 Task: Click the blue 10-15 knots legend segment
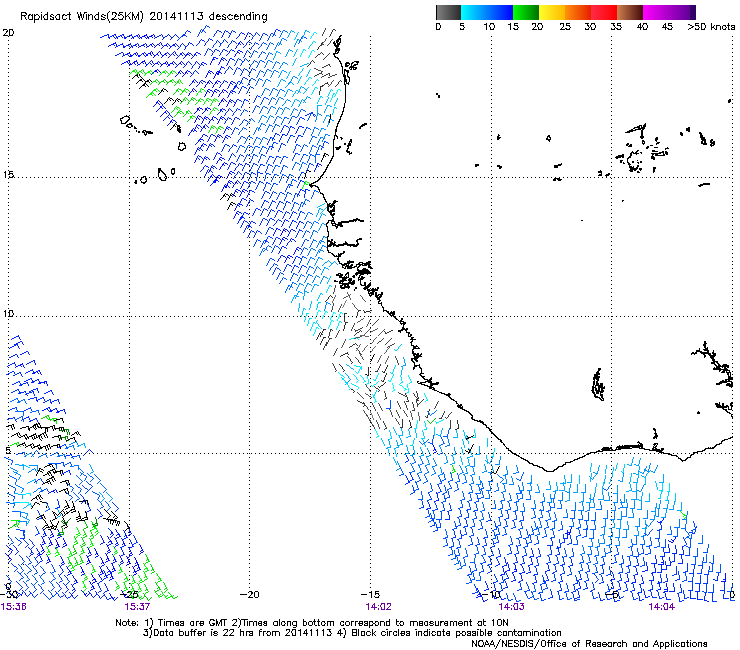point(500,12)
